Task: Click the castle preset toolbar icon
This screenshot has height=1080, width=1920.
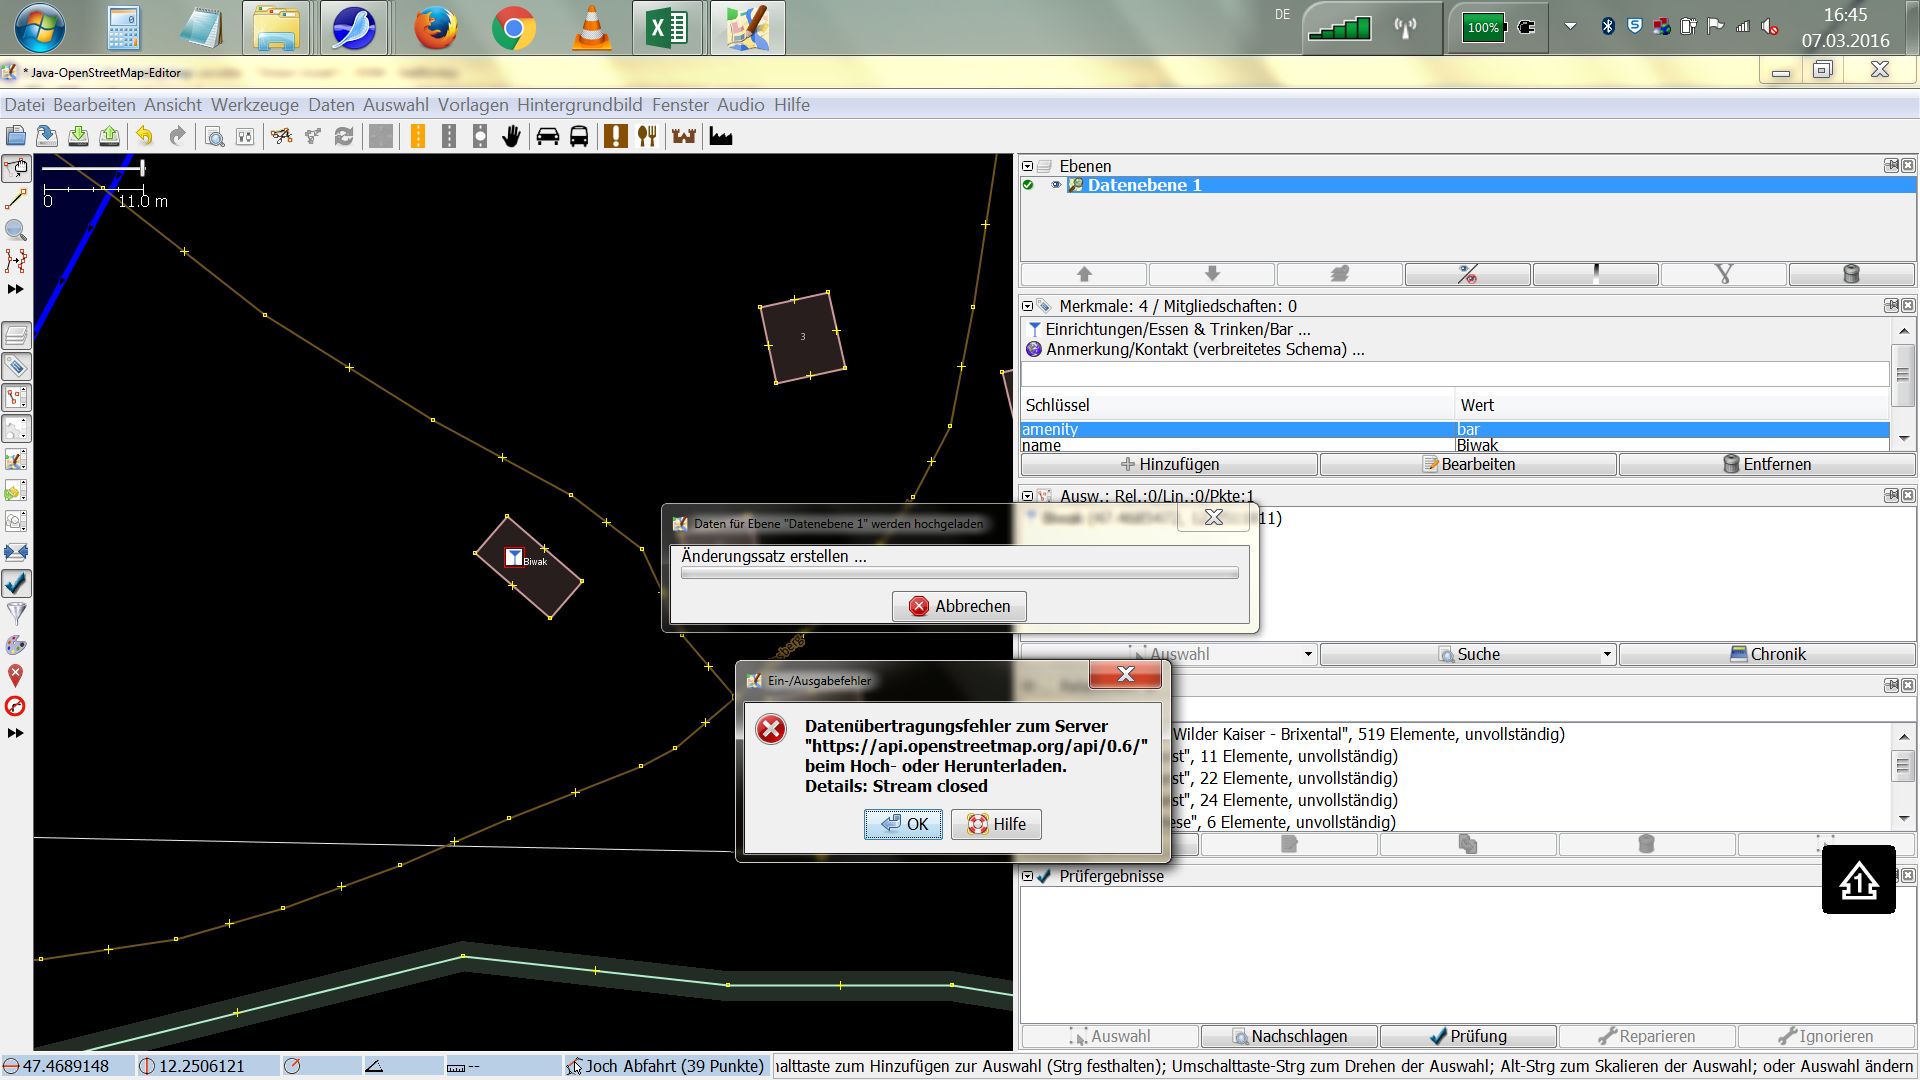Action: (x=684, y=137)
